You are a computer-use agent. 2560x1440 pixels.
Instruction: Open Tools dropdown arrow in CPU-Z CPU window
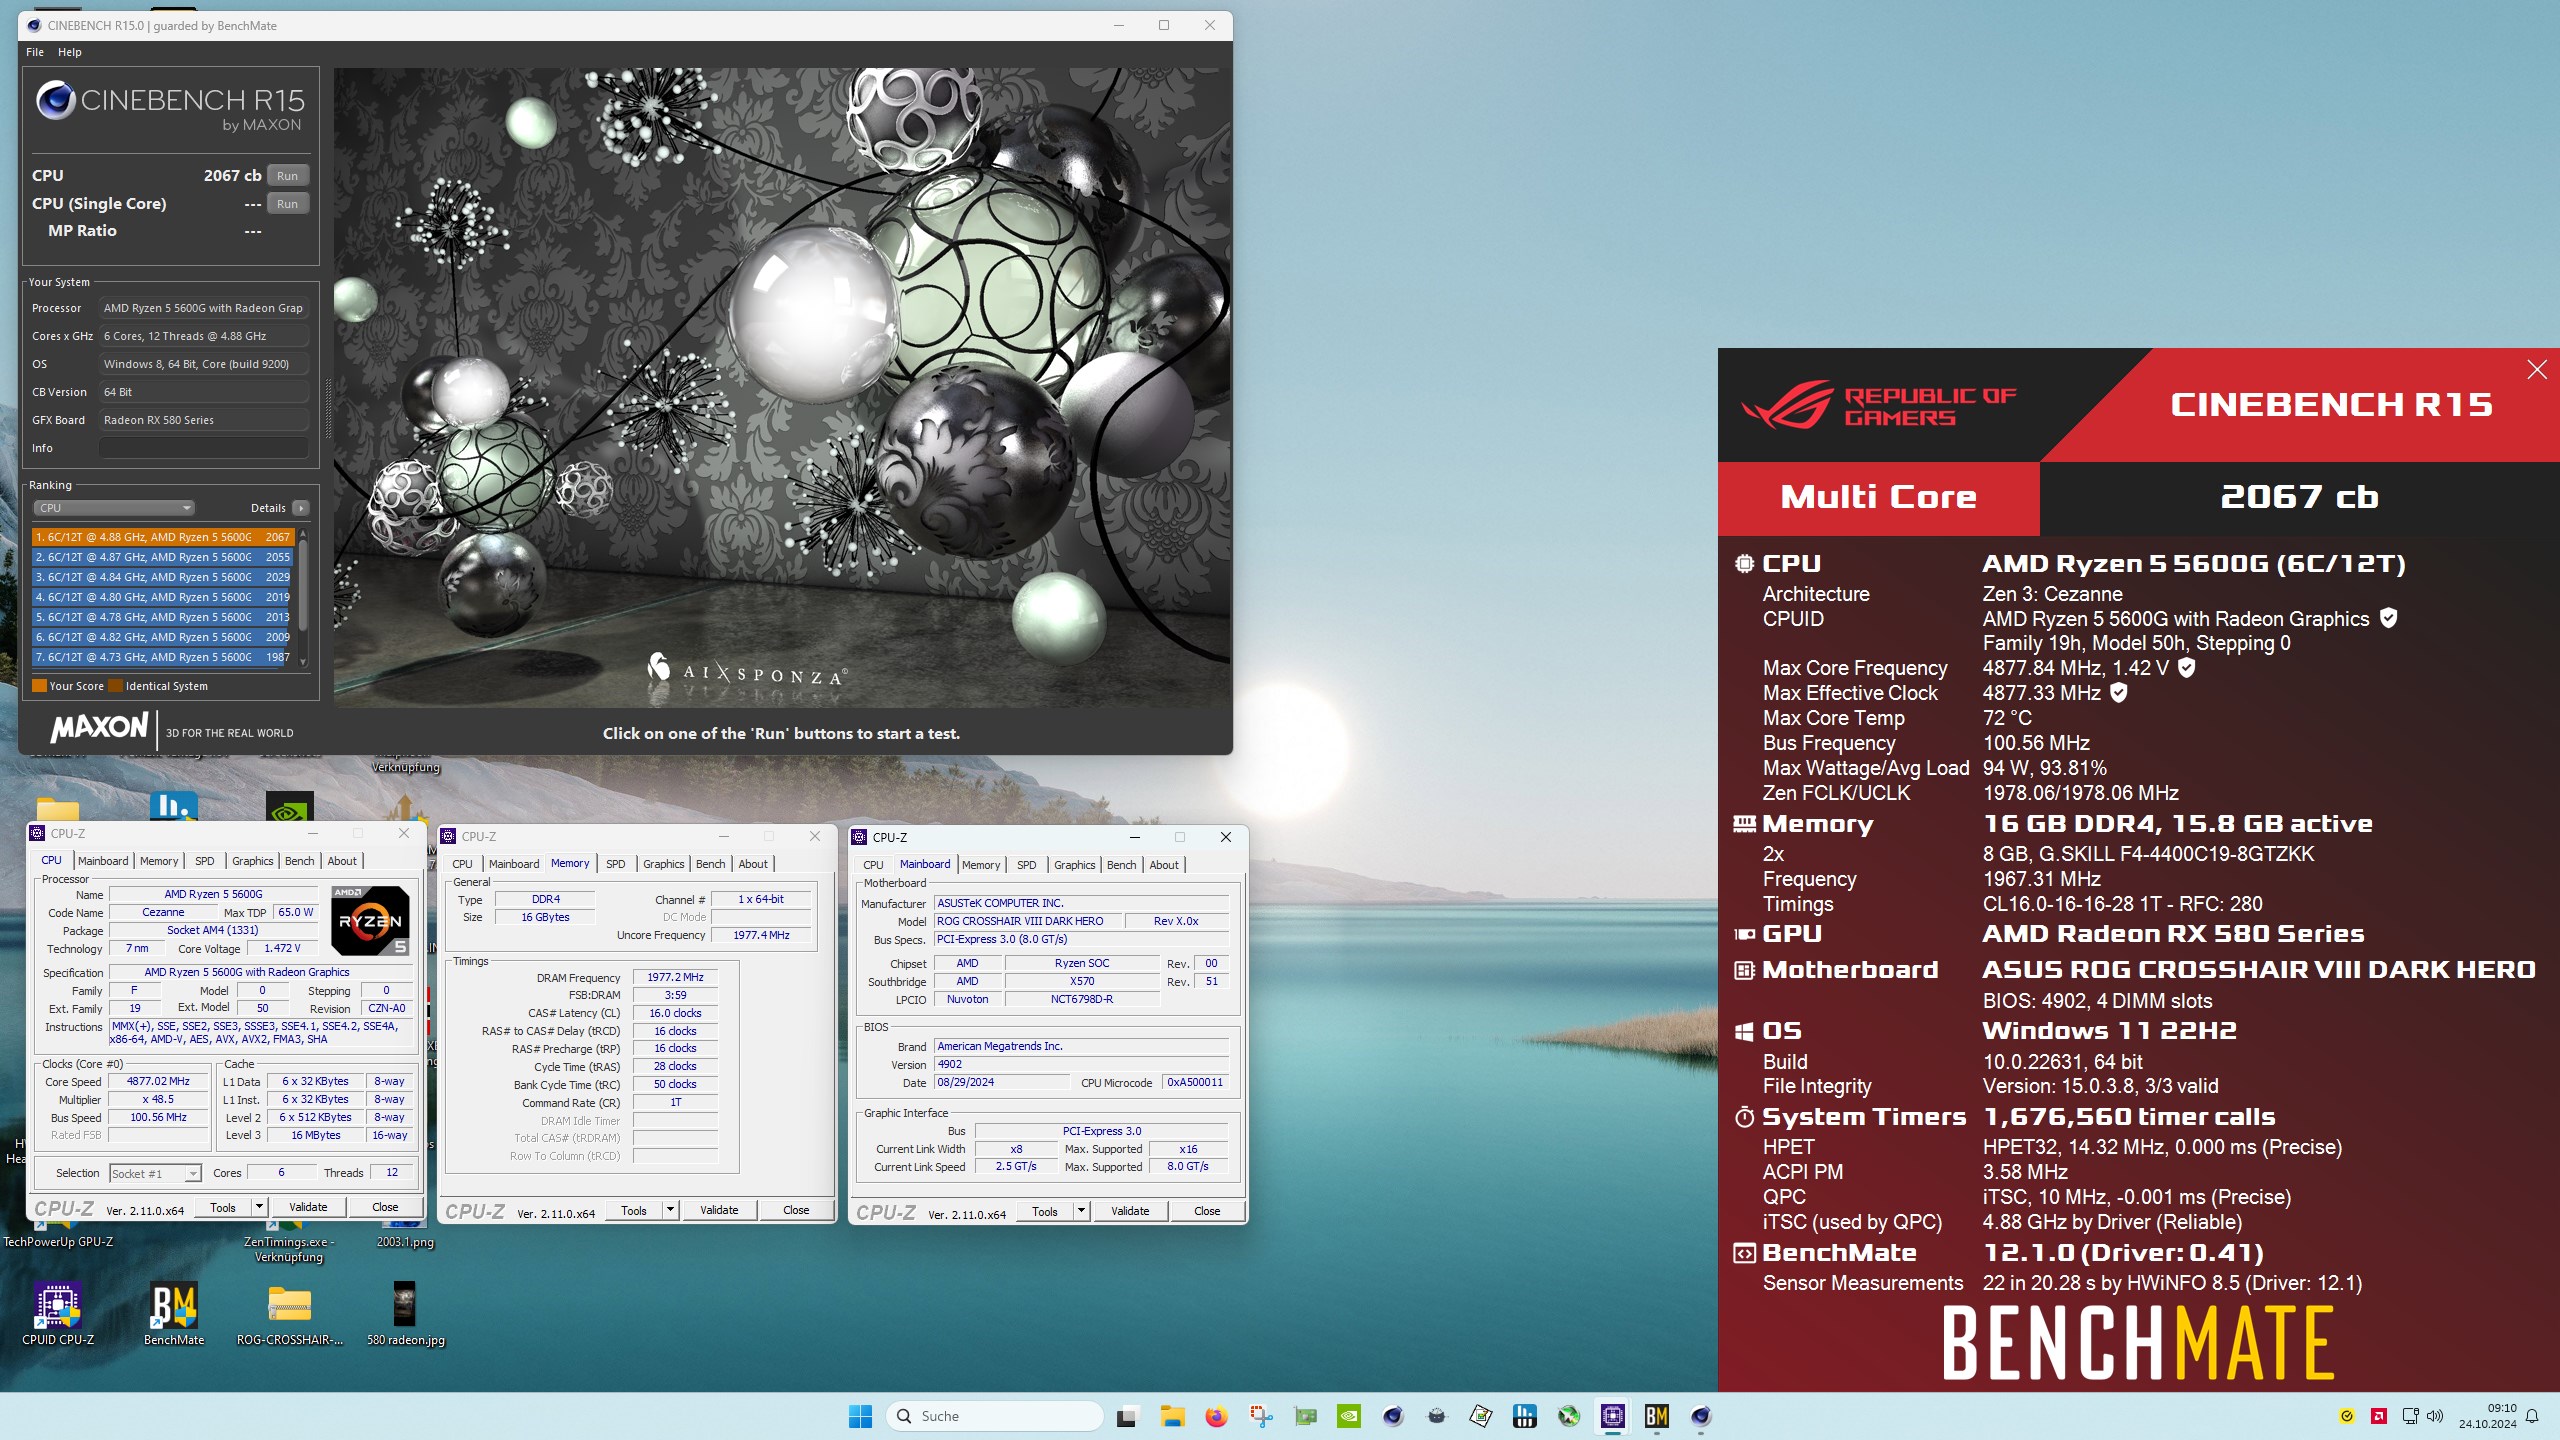coord(259,1207)
